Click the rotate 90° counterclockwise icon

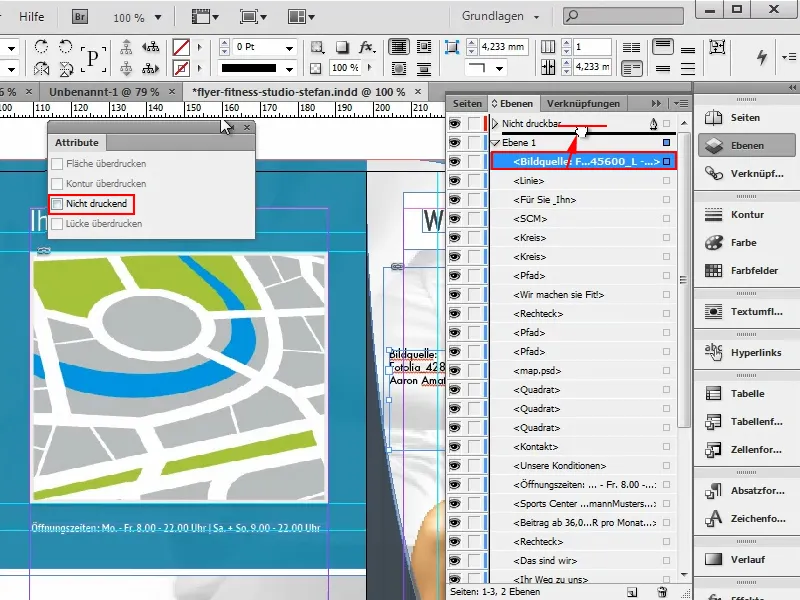coord(65,47)
